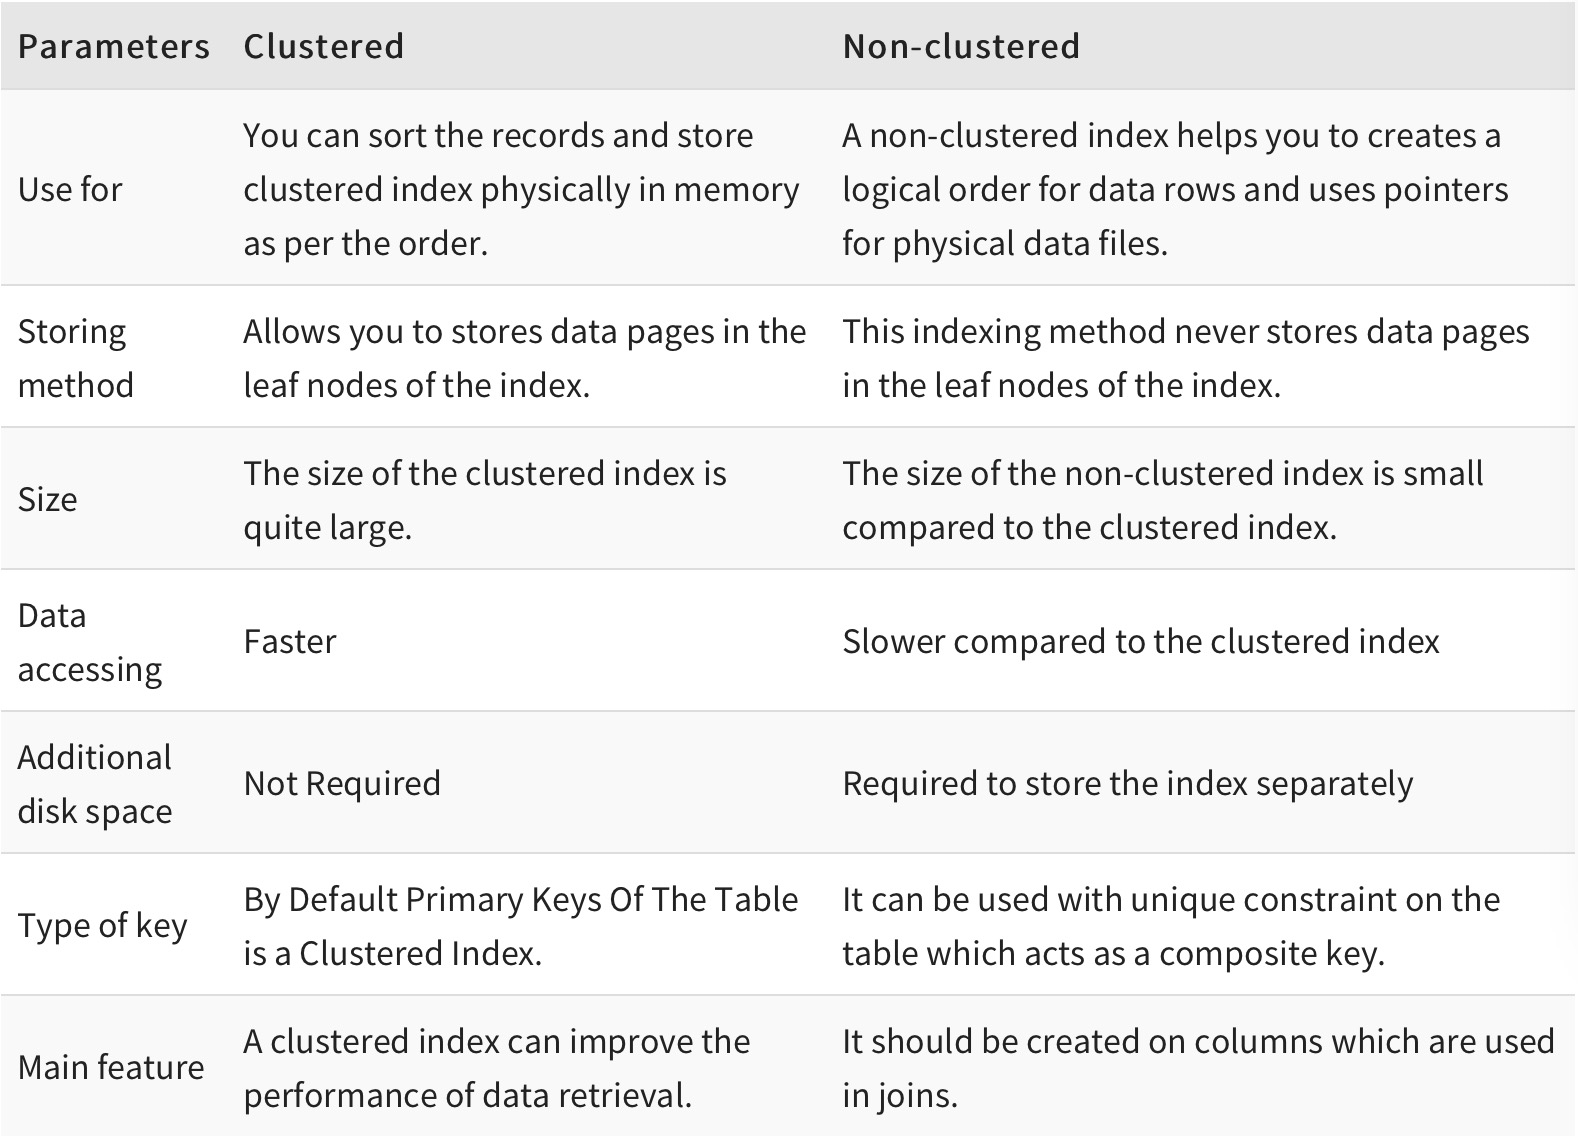Select the 'Size' row label
The image size is (1578, 1138).
(x=47, y=499)
